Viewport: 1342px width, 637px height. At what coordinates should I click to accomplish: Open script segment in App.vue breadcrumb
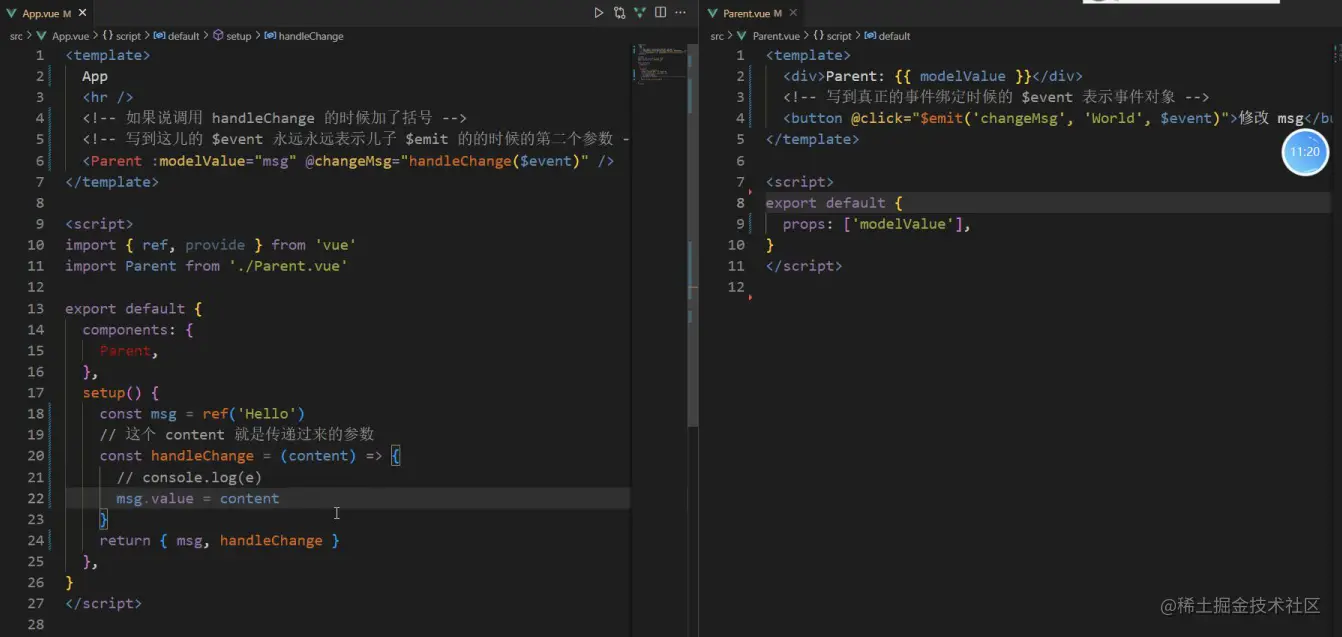click(128, 36)
